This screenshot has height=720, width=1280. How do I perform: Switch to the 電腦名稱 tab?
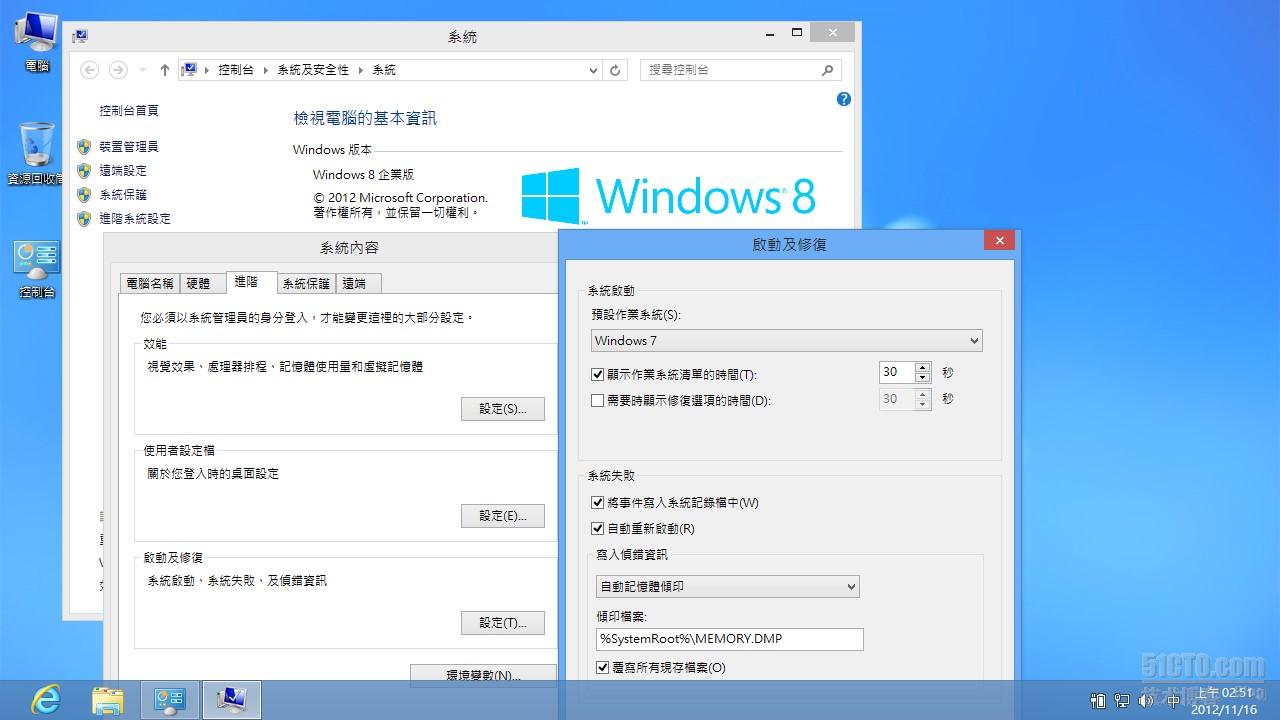click(149, 284)
